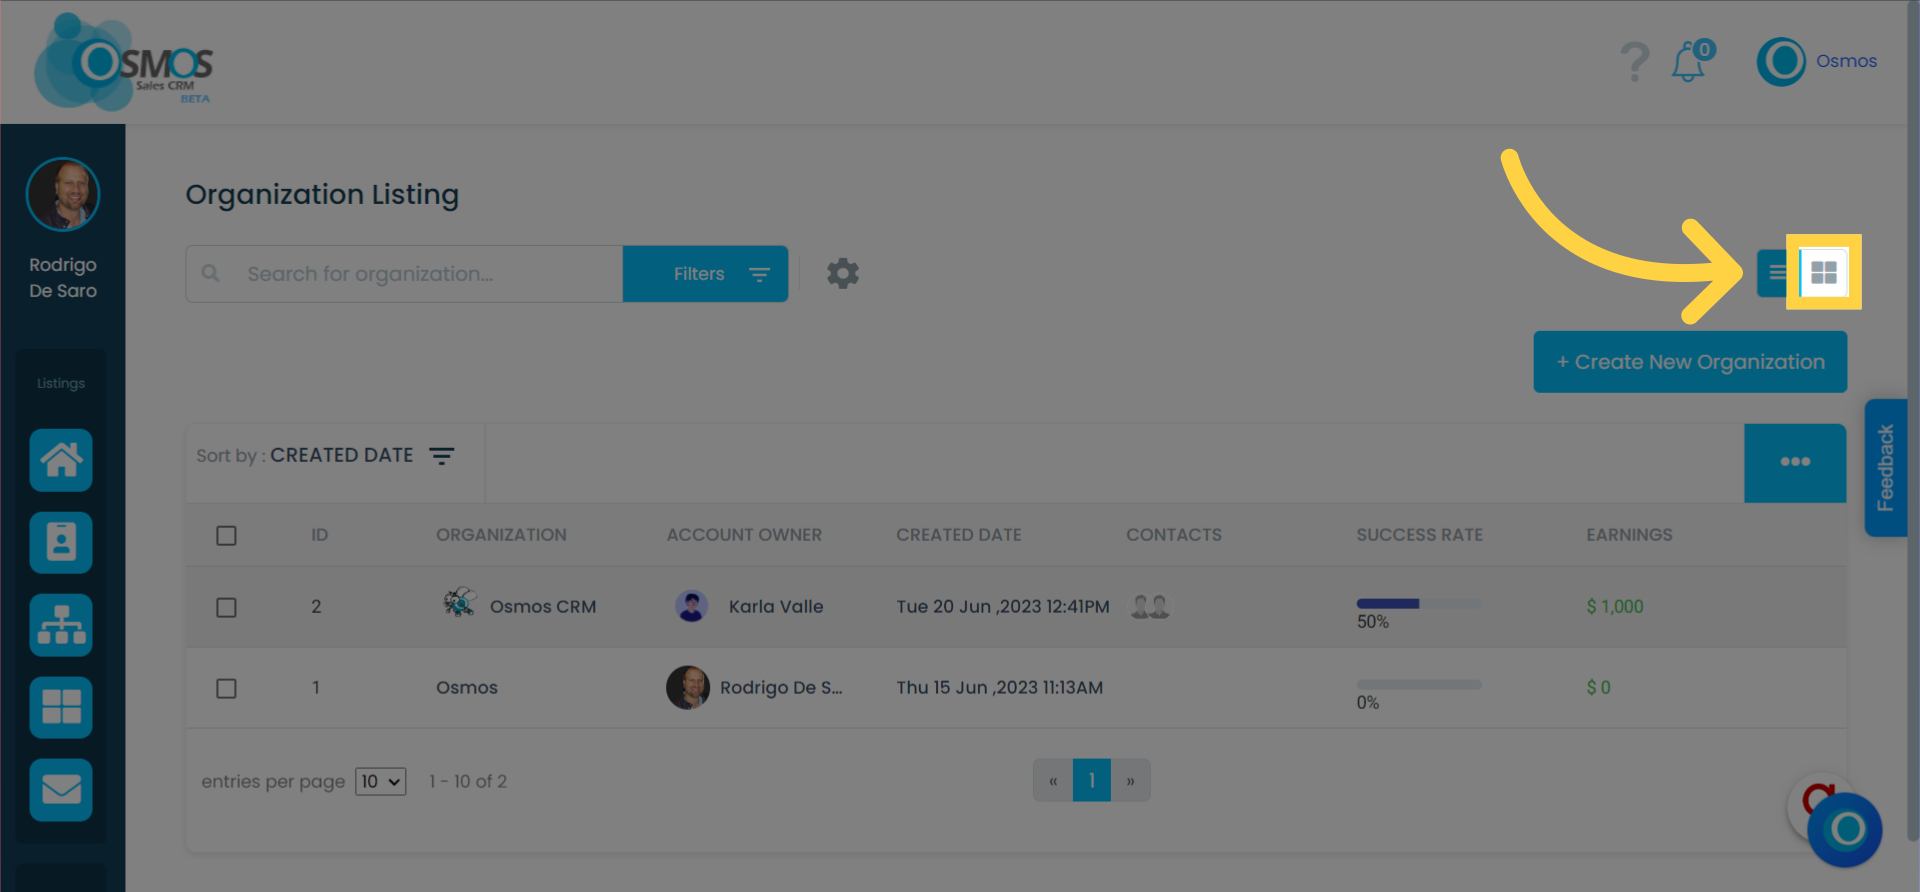
Task: Click the Osmos CRM organization logo
Action: 459,602
